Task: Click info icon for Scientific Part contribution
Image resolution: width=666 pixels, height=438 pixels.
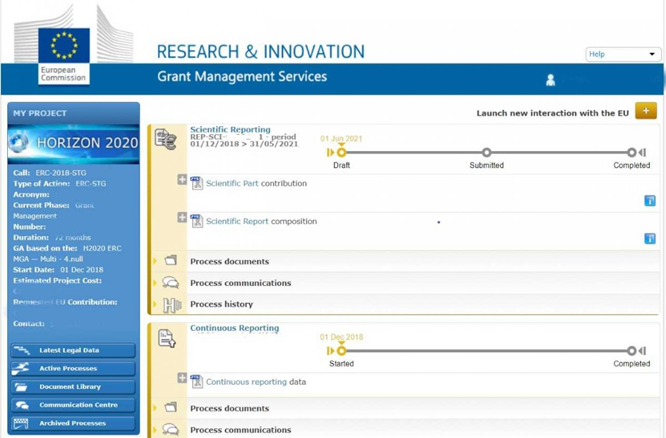Action: click(x=649, y=201)
